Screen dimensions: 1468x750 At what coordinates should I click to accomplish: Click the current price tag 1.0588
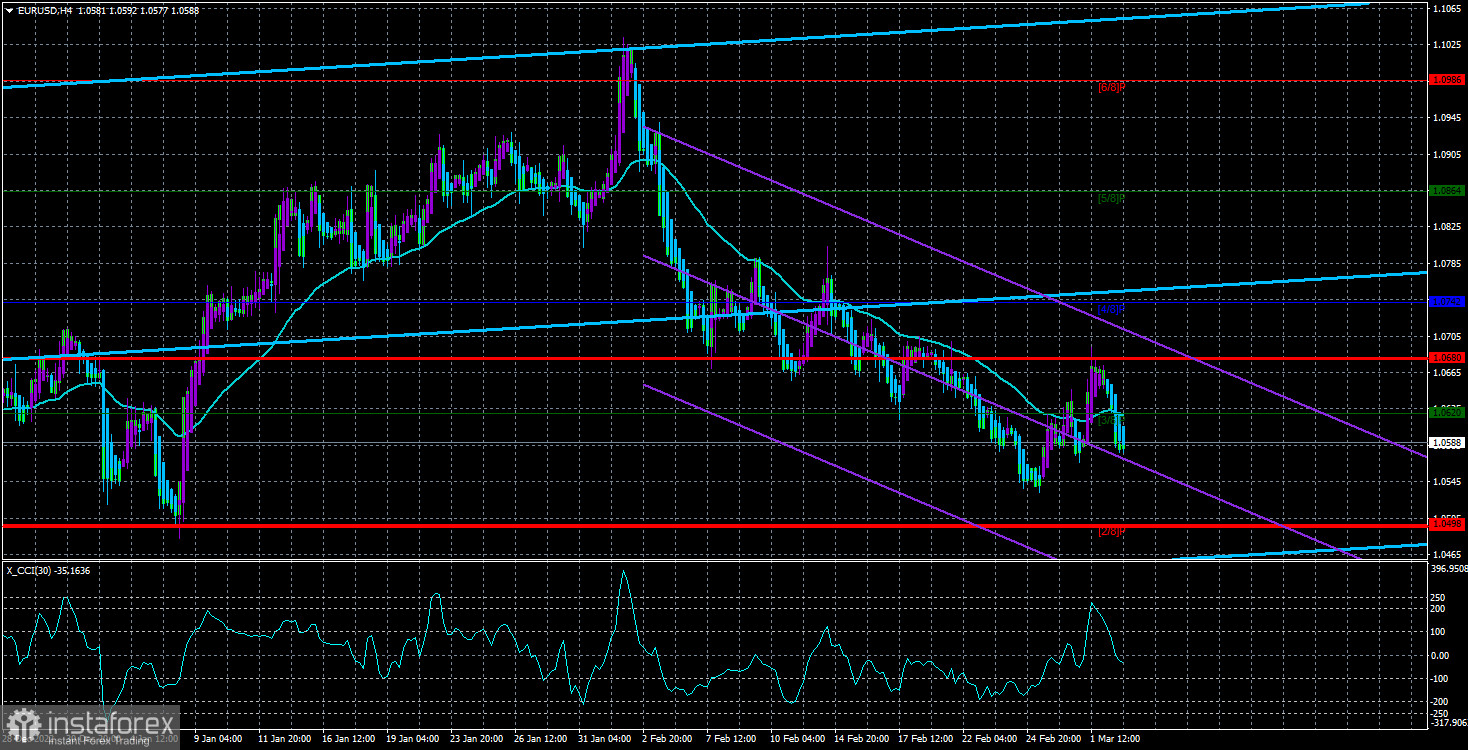[1446, 442]
